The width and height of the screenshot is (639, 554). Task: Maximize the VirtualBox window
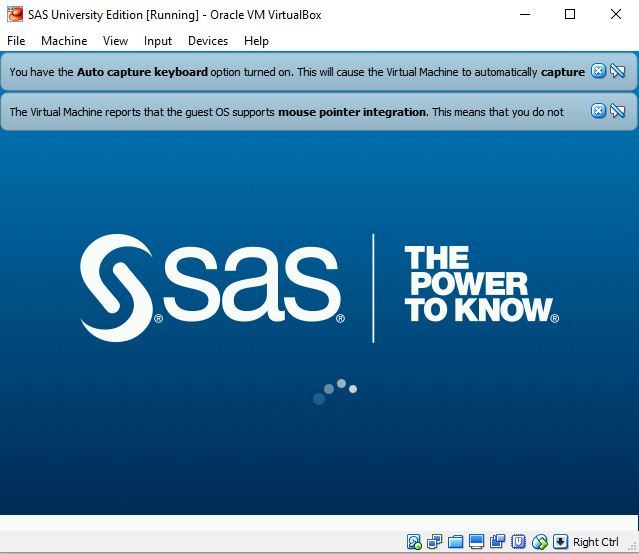570,14
